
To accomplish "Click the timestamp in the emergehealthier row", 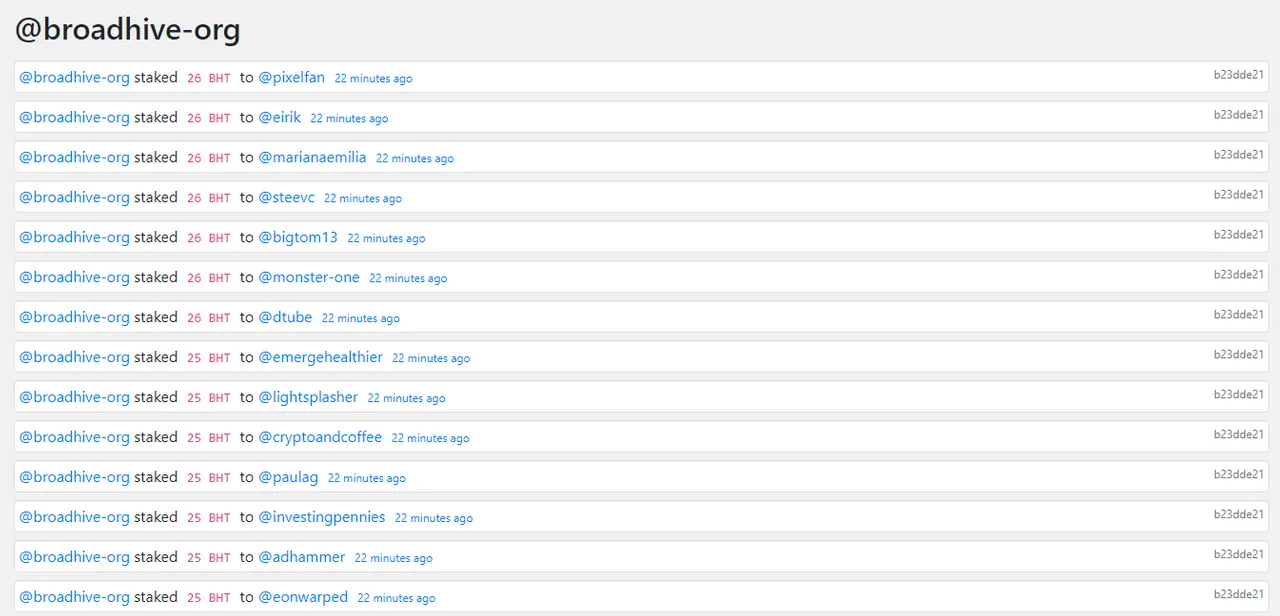I will [x=431, y=358].
